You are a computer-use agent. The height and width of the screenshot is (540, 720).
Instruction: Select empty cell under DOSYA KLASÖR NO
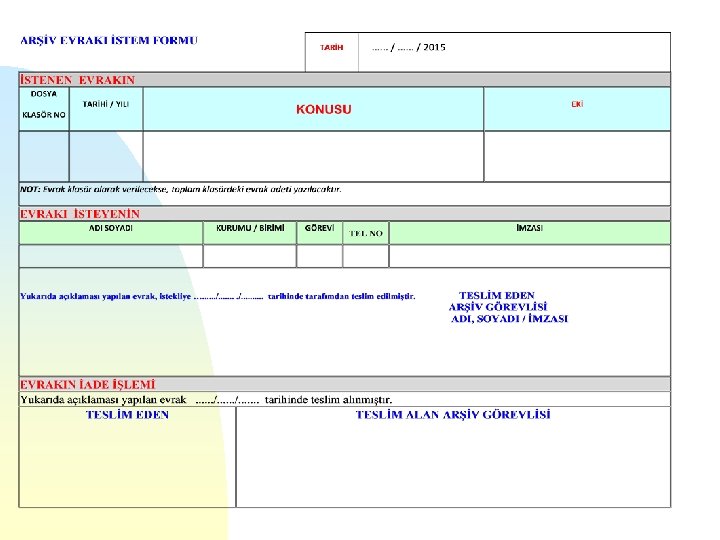(x=44, y=157)
